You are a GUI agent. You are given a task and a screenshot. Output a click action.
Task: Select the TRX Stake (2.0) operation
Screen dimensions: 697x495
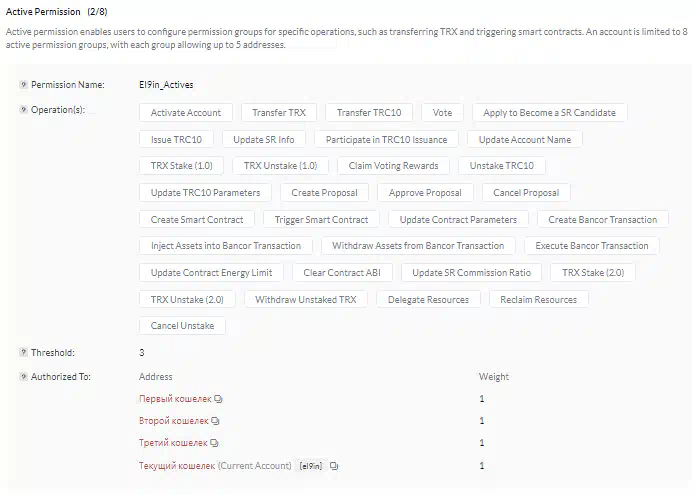[593, 273]
